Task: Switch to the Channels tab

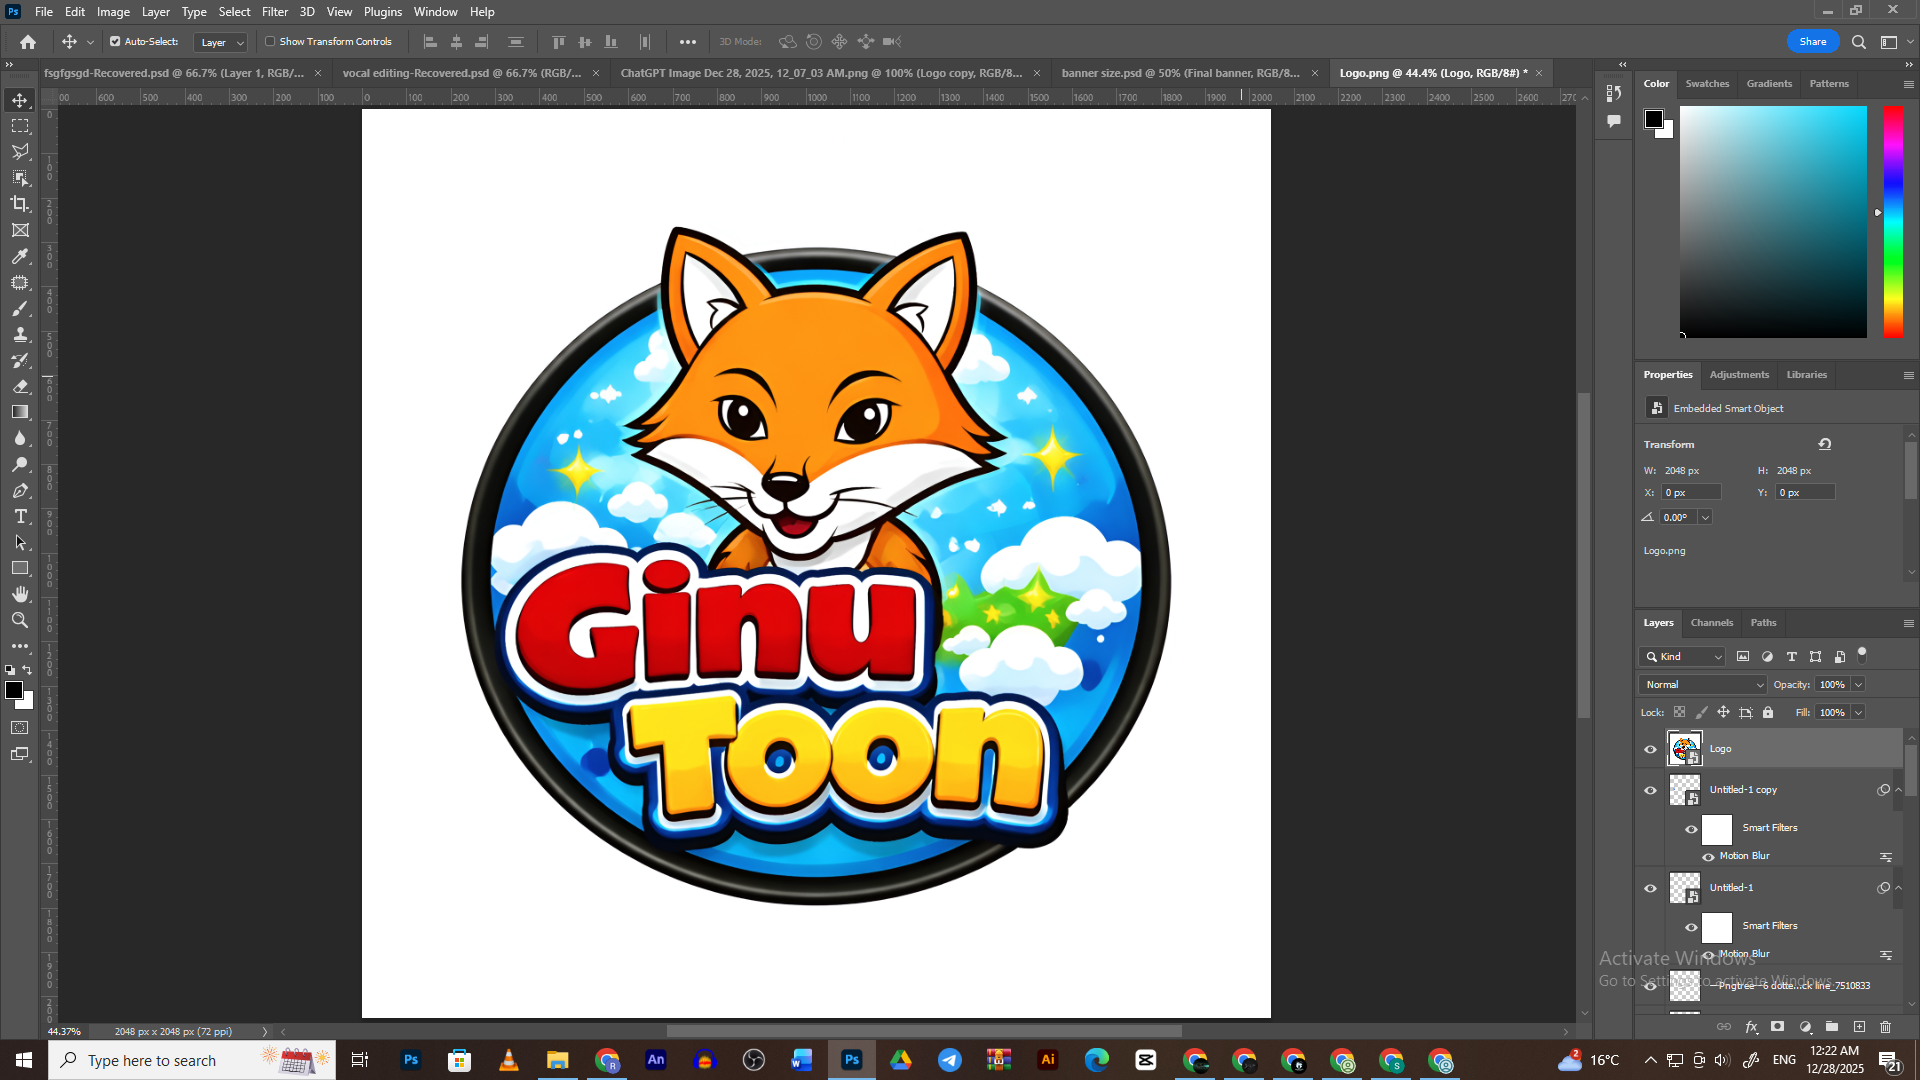Action: point(1711,623)
